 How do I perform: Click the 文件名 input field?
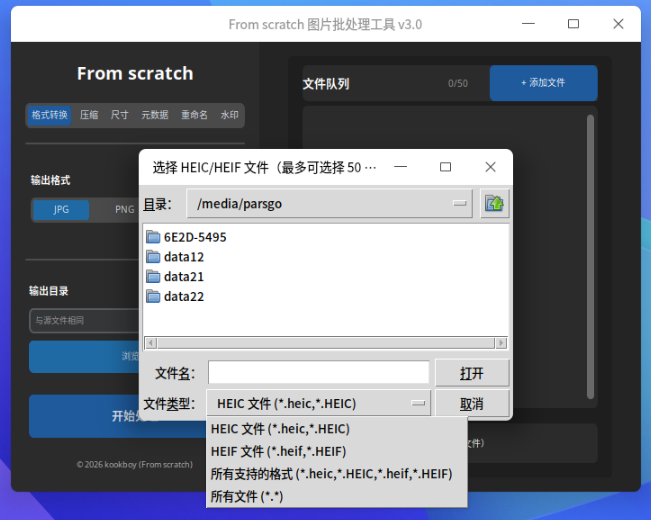pos(318,373)
